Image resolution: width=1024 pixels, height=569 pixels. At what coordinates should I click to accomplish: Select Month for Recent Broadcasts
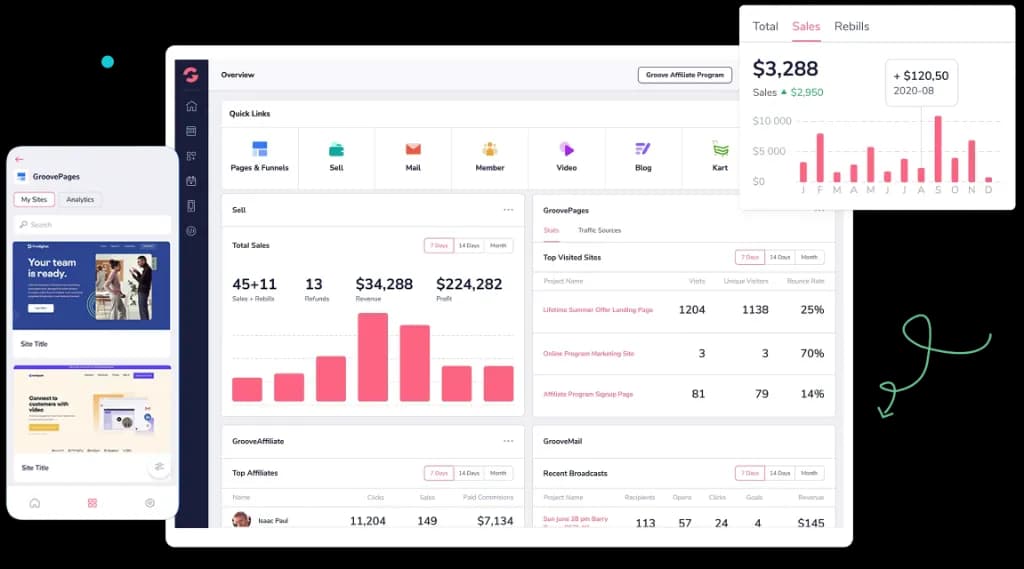(809, 473)
